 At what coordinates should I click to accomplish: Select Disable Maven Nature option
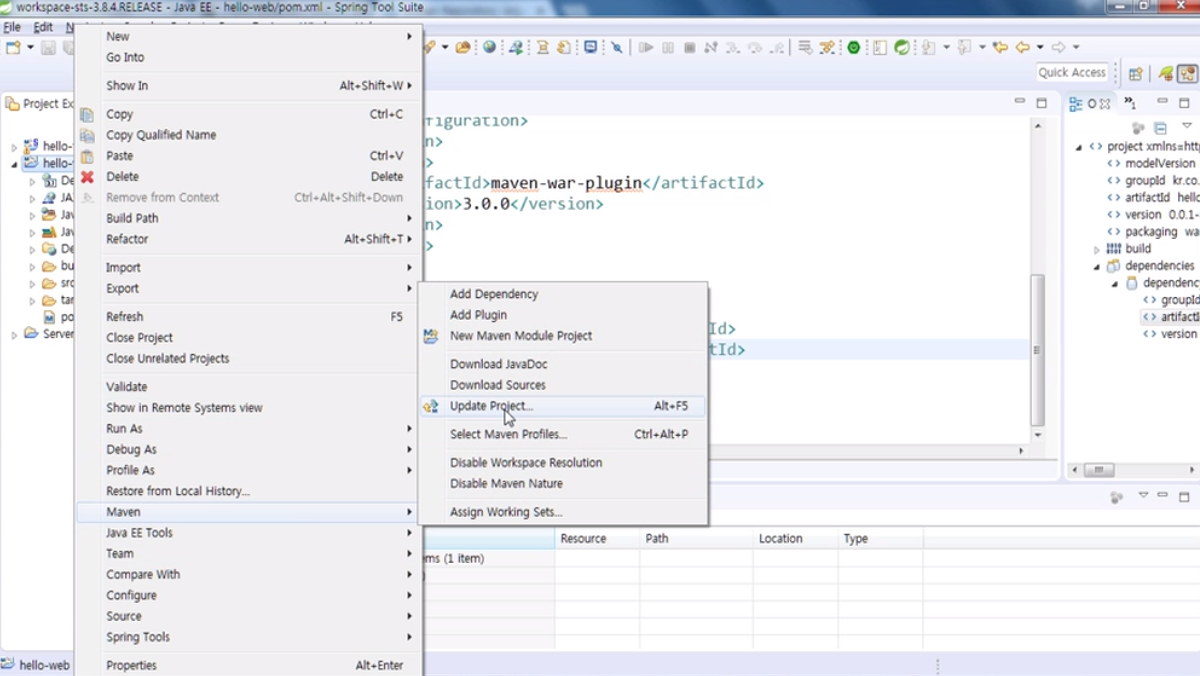[x=563, y=483]
